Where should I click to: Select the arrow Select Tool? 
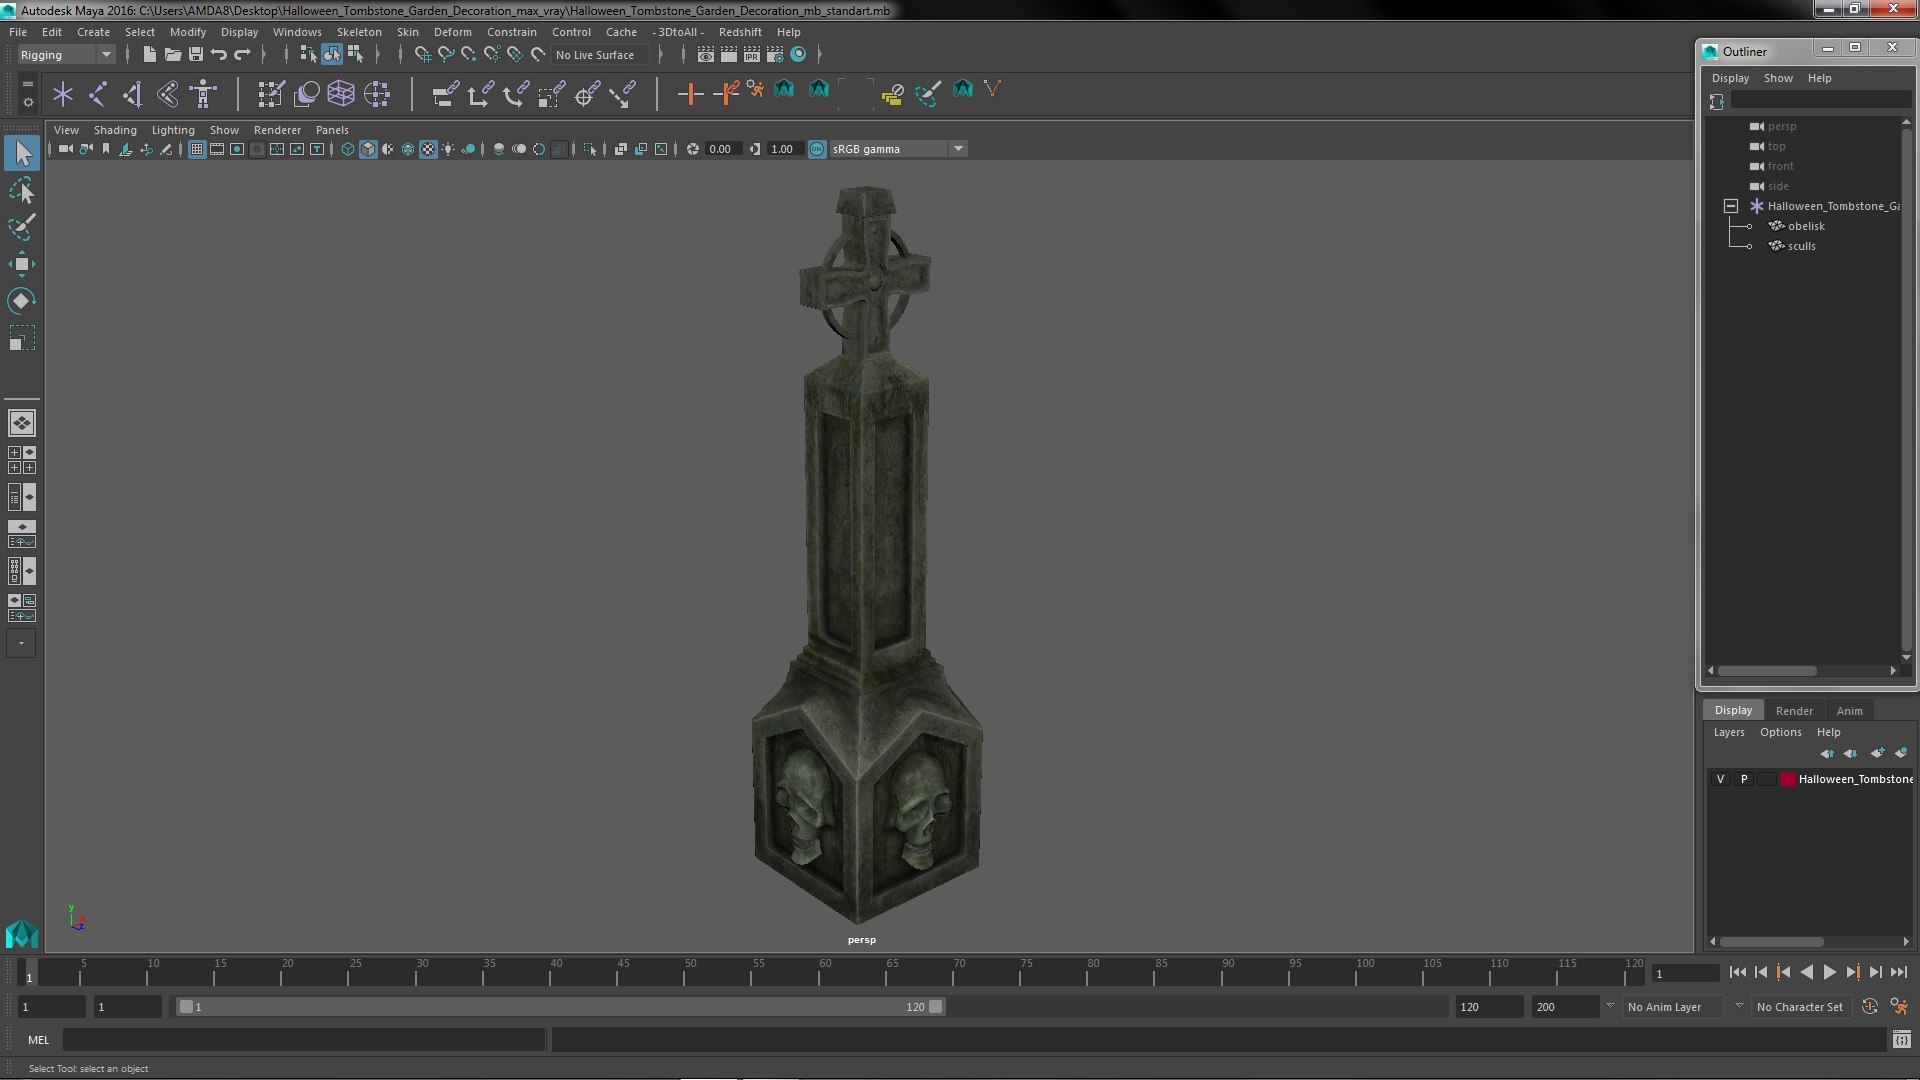click(x=22, y=153)
